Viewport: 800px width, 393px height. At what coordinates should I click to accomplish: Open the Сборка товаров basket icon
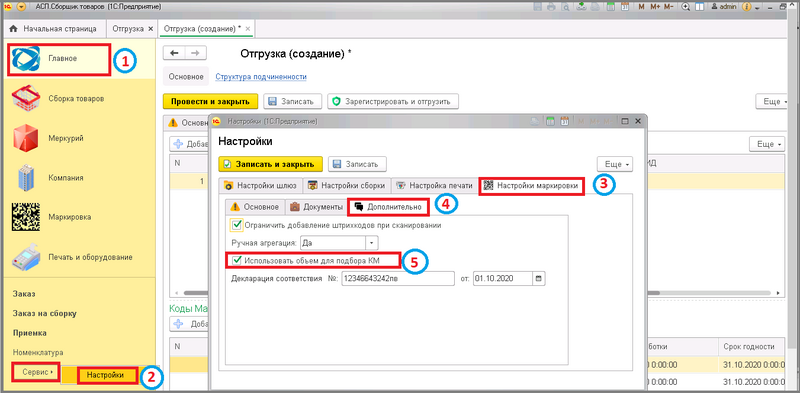pos(26,99)
